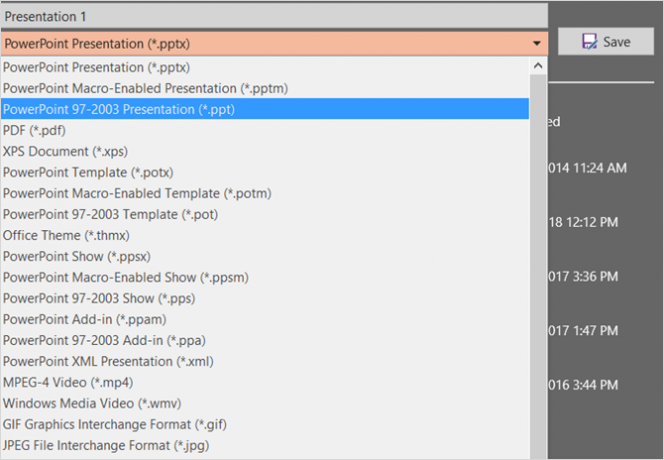Select PowerPoint Show (*.ppsx)
Screen dimensions: 664x460
pos(265,256)
